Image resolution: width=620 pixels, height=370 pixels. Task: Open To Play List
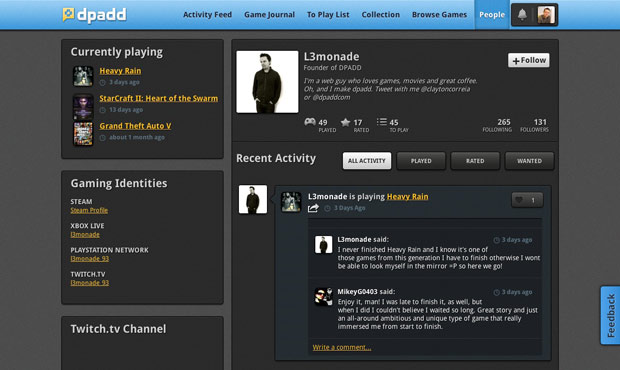pyautogui.click(x=328, y=15)
